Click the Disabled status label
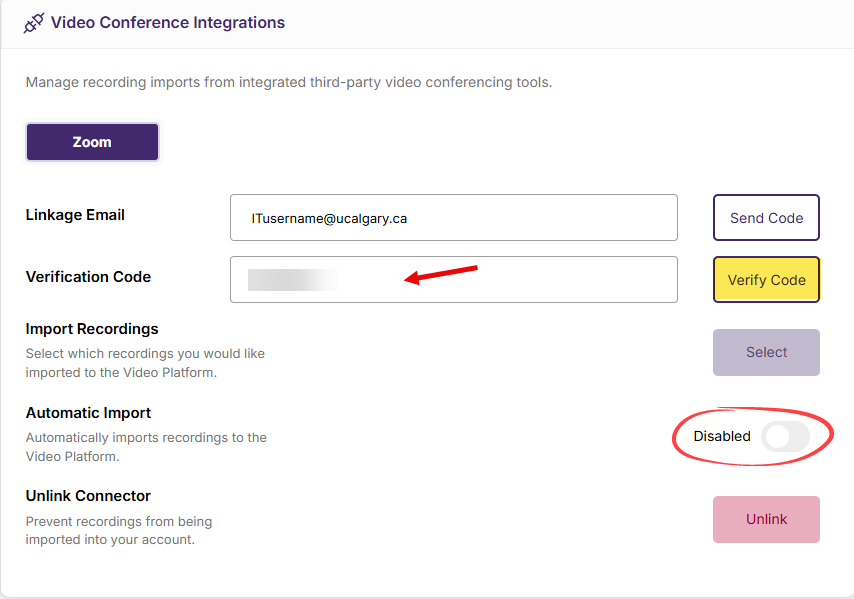 721,437
